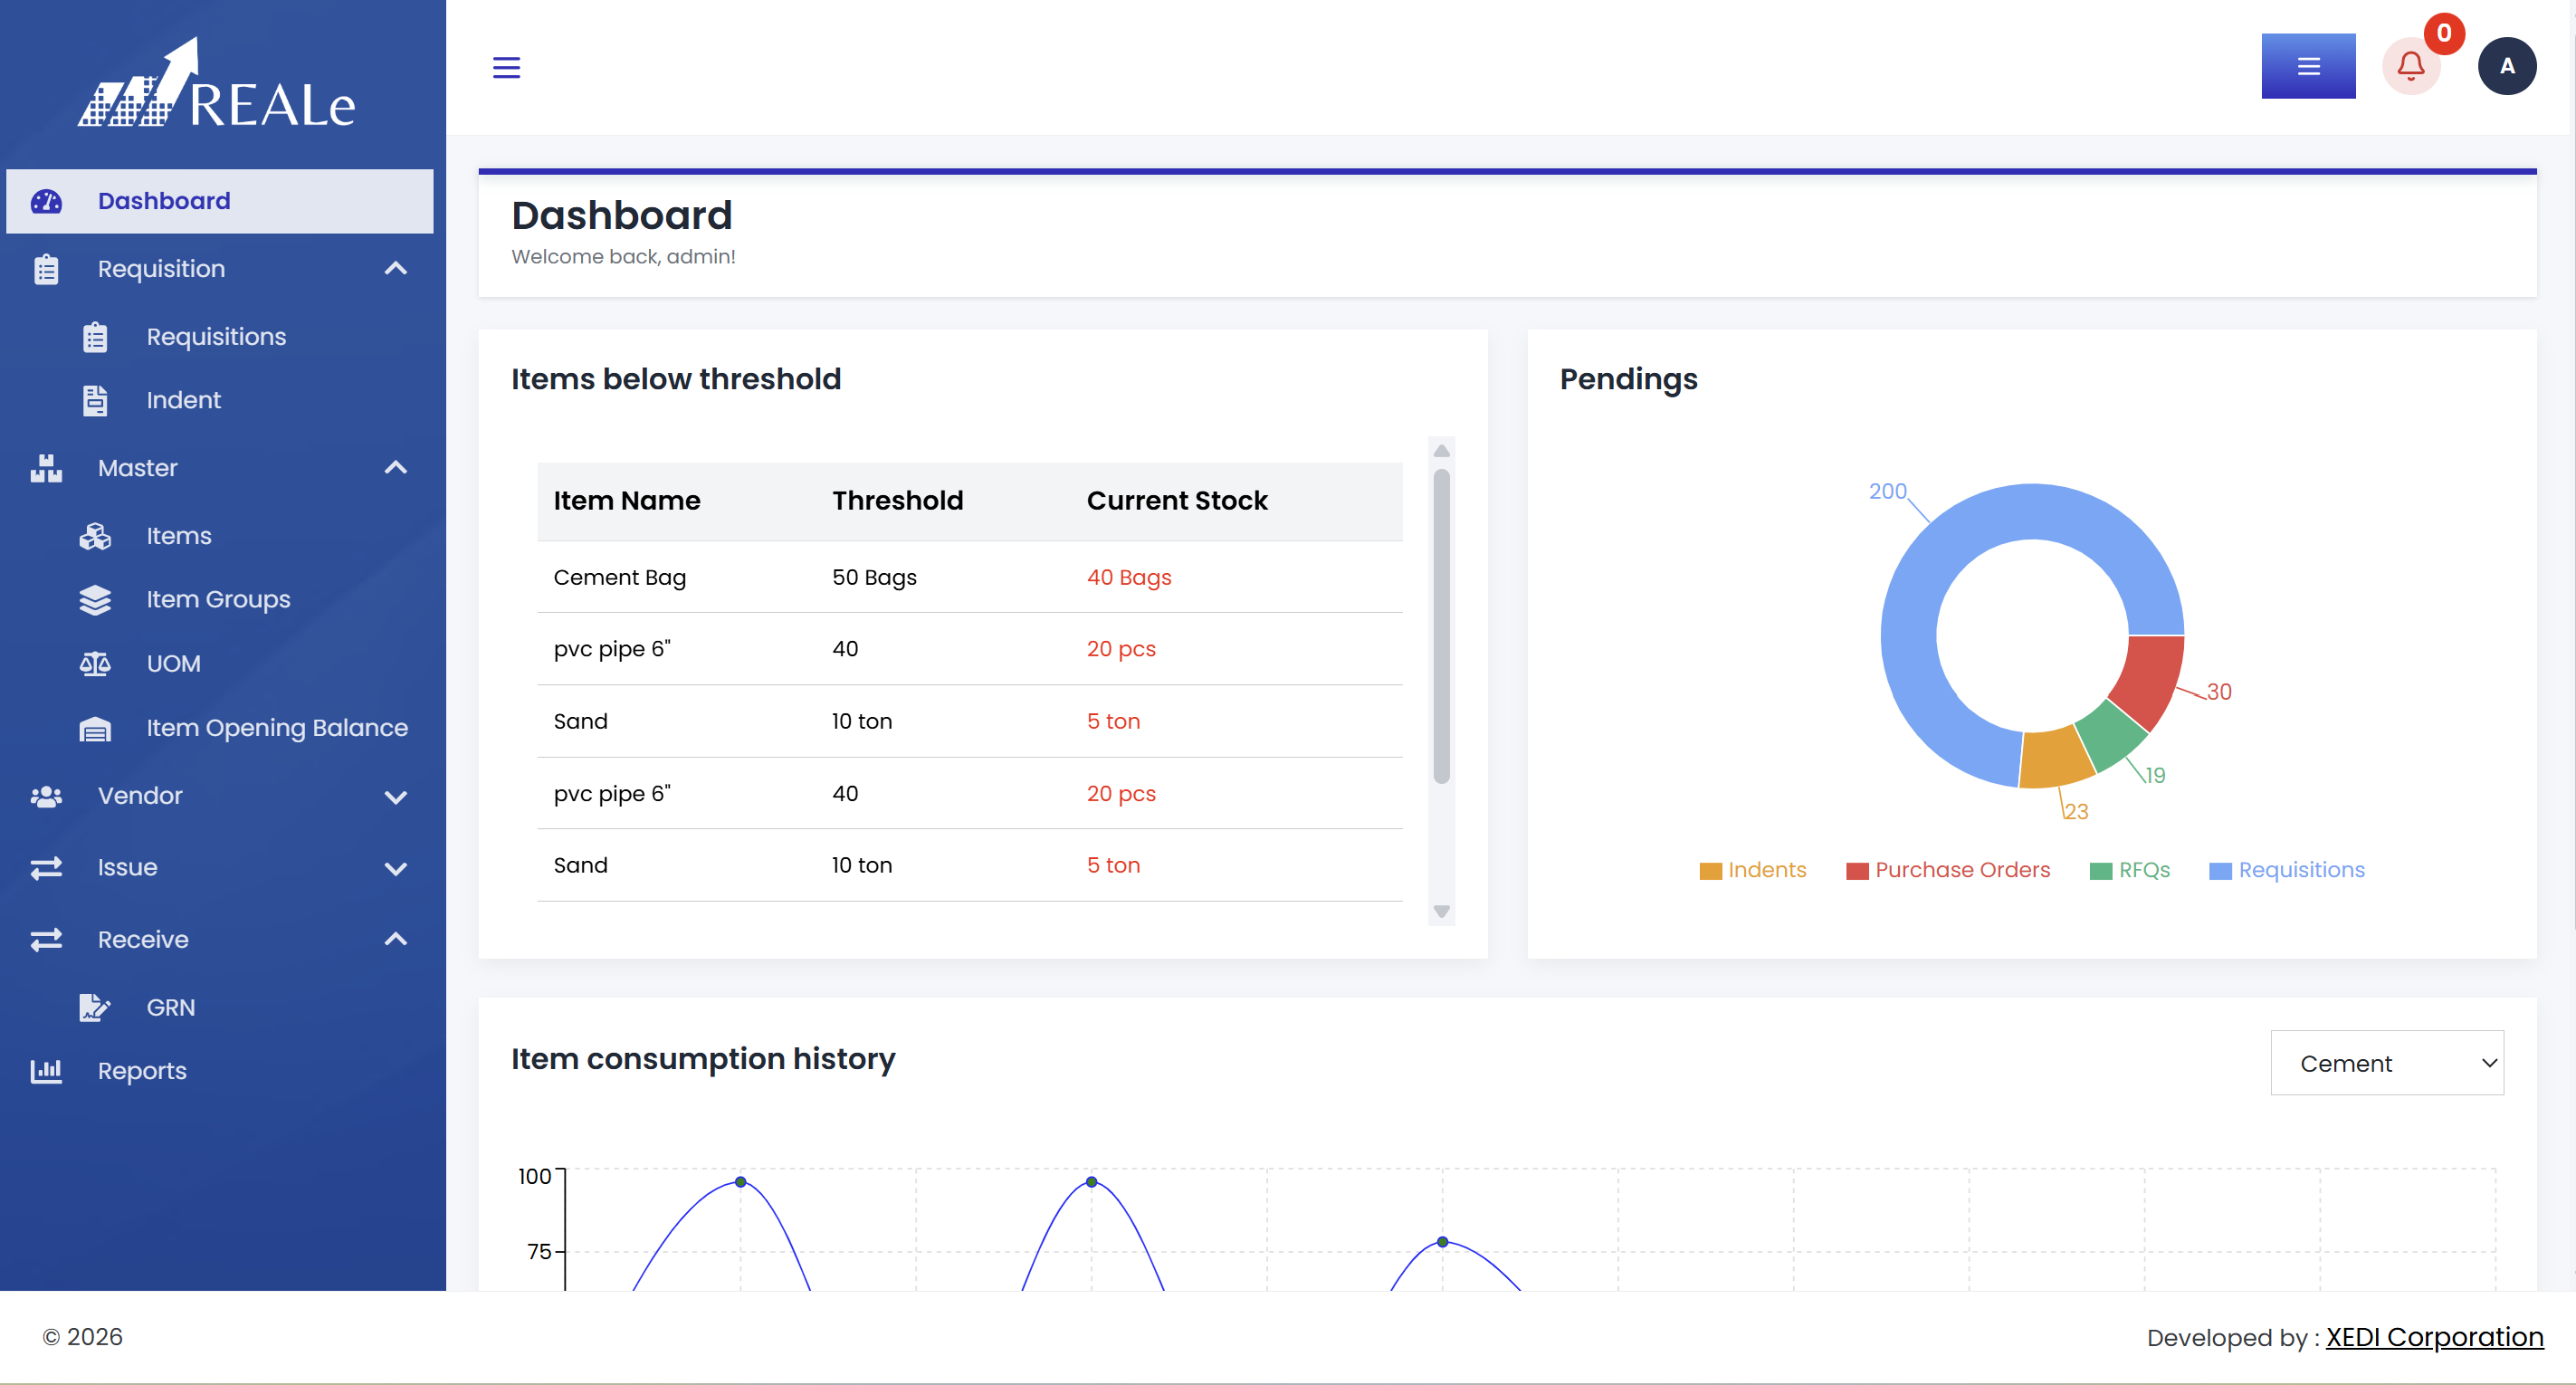This screenshot has height=1385, width=2576.
Task: Open the notifications bell icon
Action: (x=2410, y=66)
